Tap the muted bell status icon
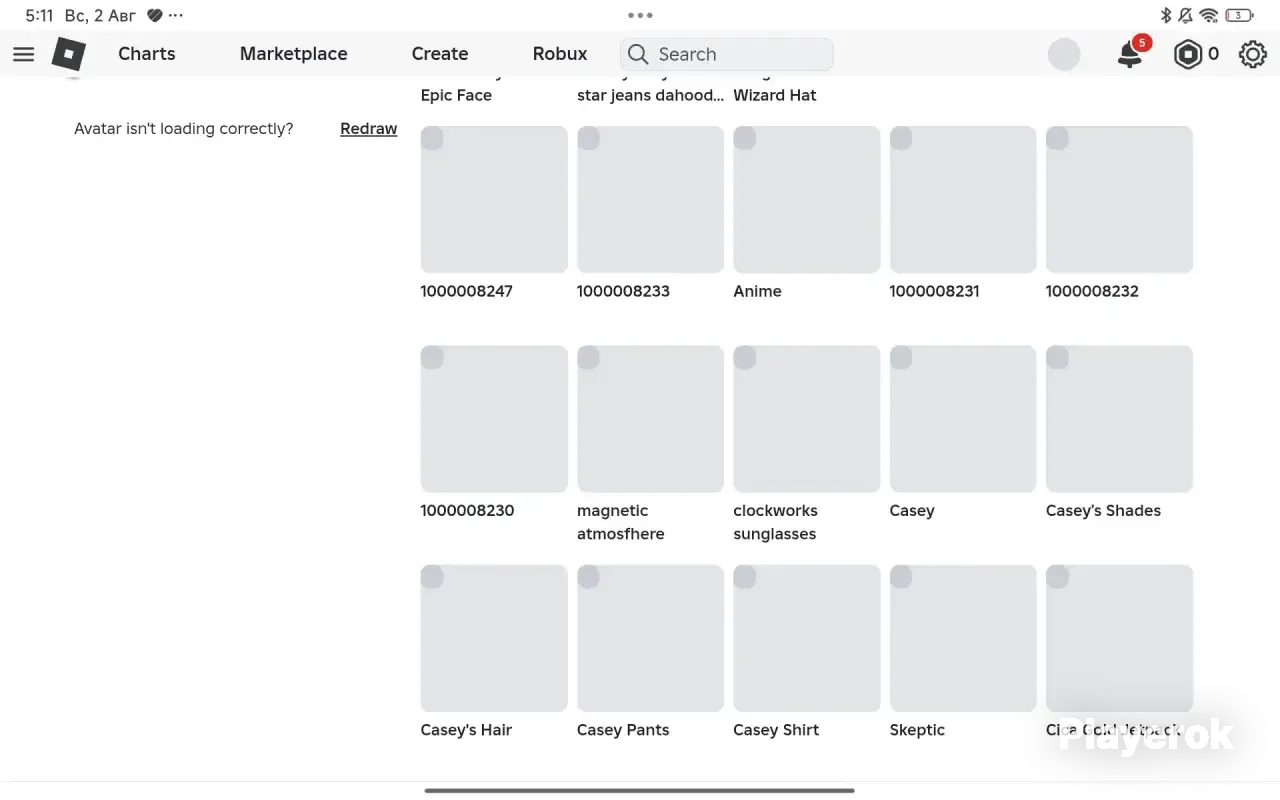The image size is (1280, 800). [1186, 15]
